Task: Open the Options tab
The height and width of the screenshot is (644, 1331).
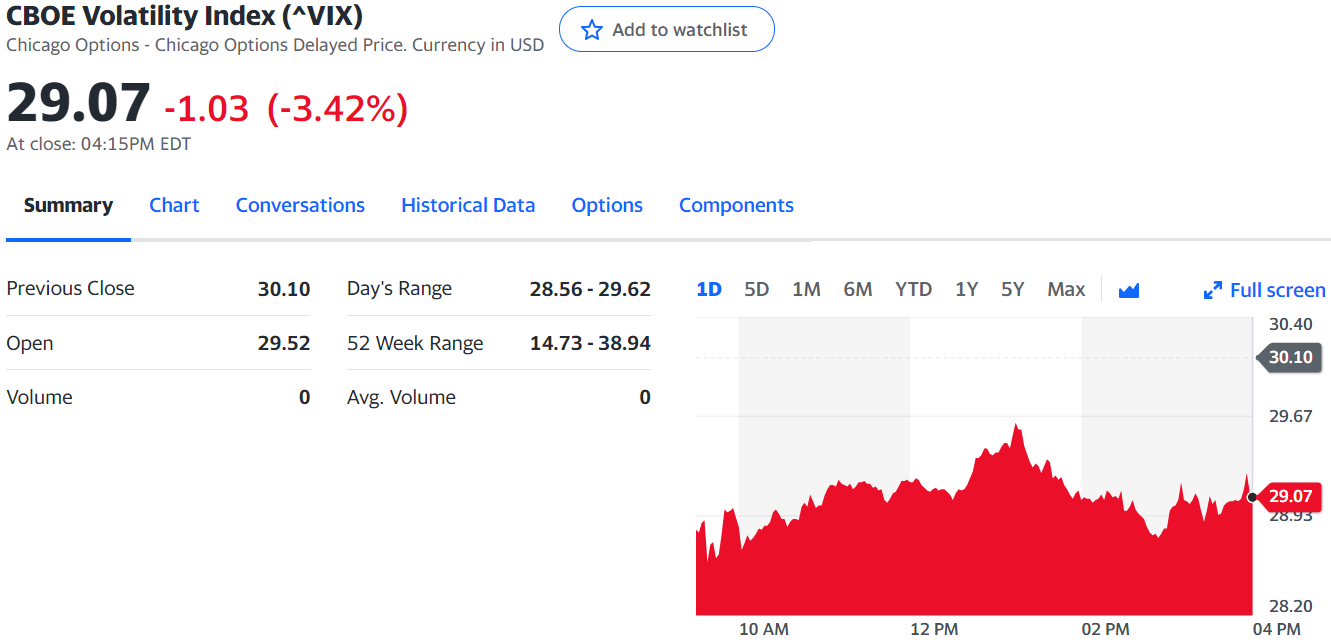Action: (607, 205)
